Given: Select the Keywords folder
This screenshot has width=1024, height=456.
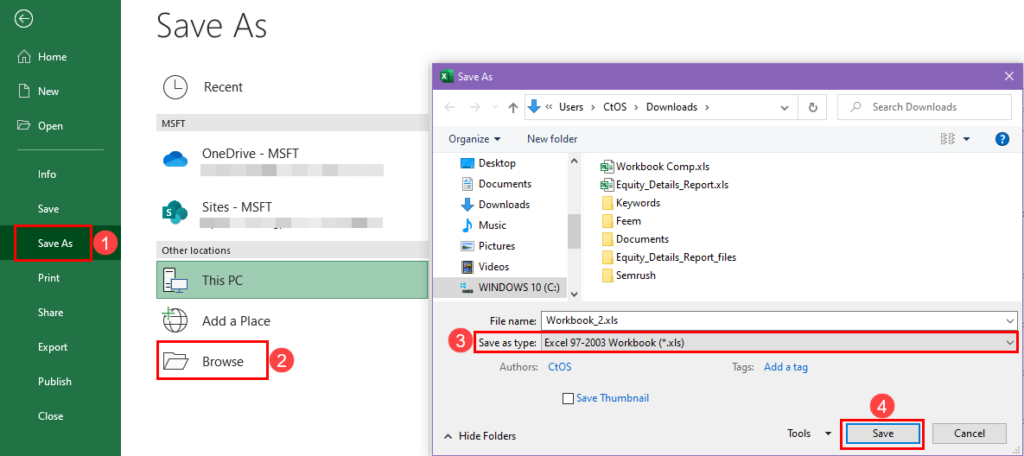Looking at the screenshot, I should 631,203.
